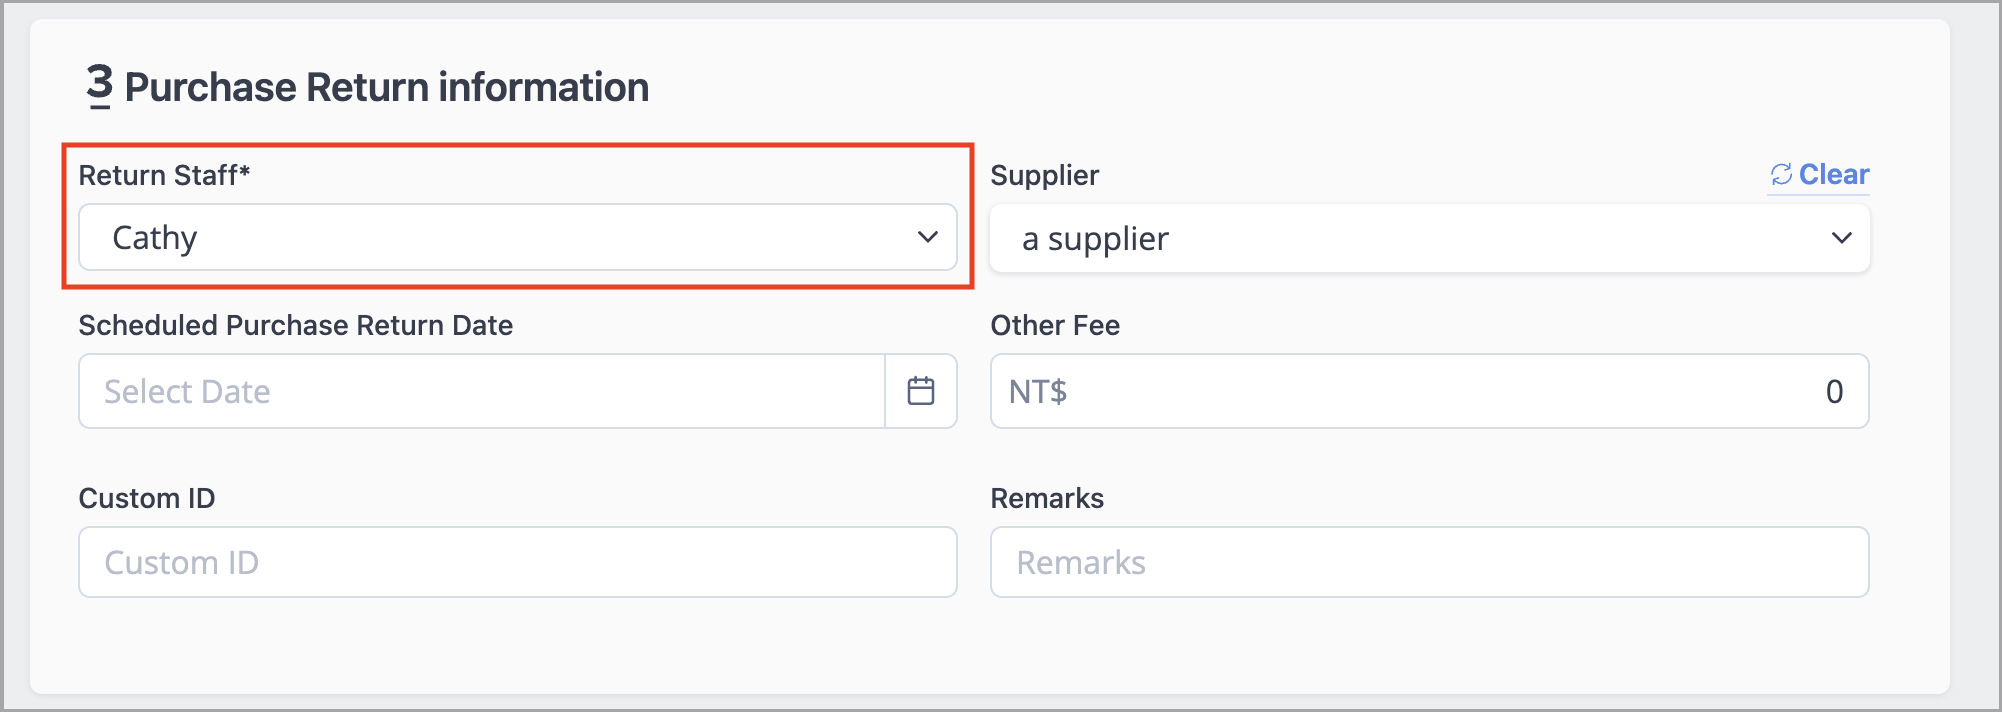Click the Other Fee value 0
The image size is (2002, 712).
(1834, 391)
